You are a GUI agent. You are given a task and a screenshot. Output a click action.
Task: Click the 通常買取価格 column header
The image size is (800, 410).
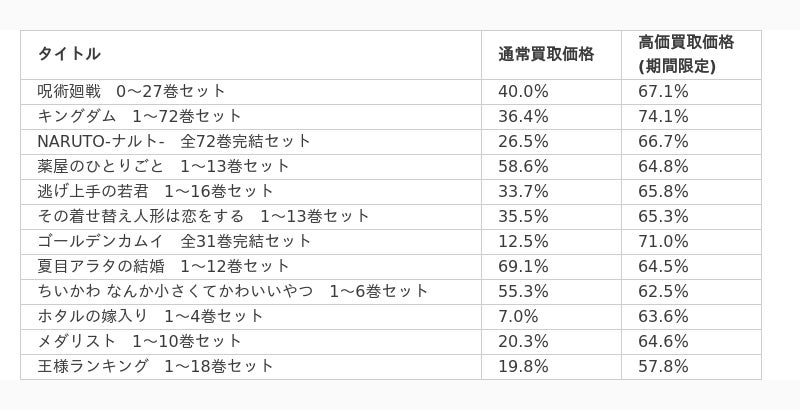pyautogui.click(x=546, y=54)
